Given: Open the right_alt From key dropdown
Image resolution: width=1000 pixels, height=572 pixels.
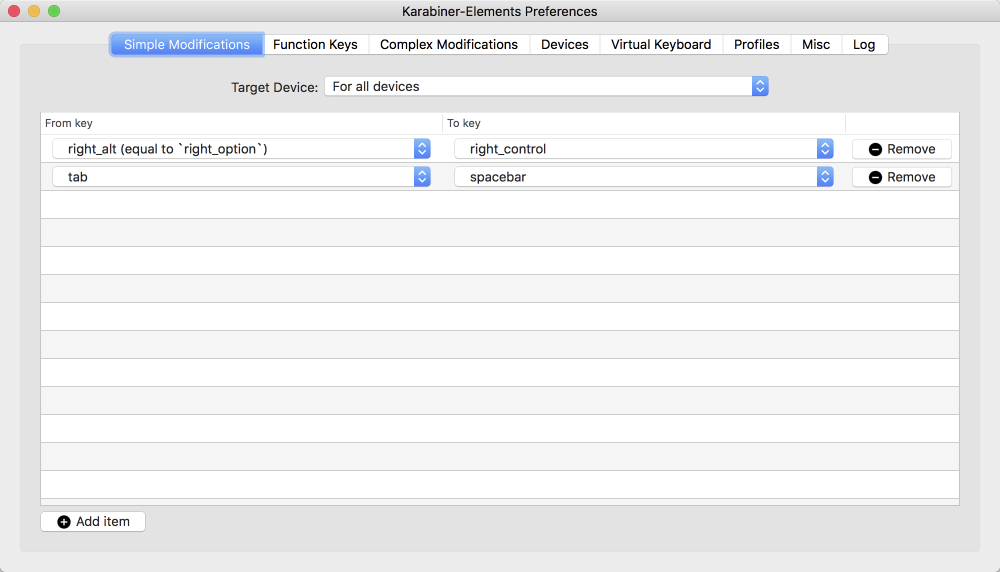Looking at the screenshot, I should coord(241,149).
